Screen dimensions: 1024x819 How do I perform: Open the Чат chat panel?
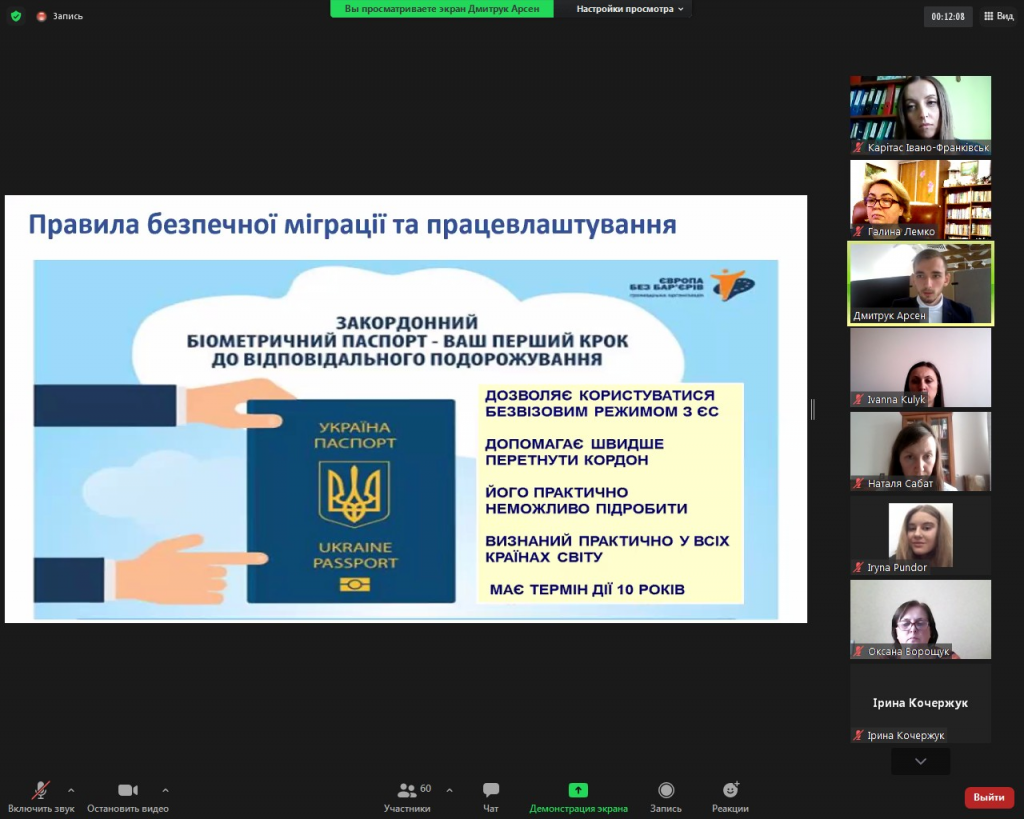coord(491,796)
